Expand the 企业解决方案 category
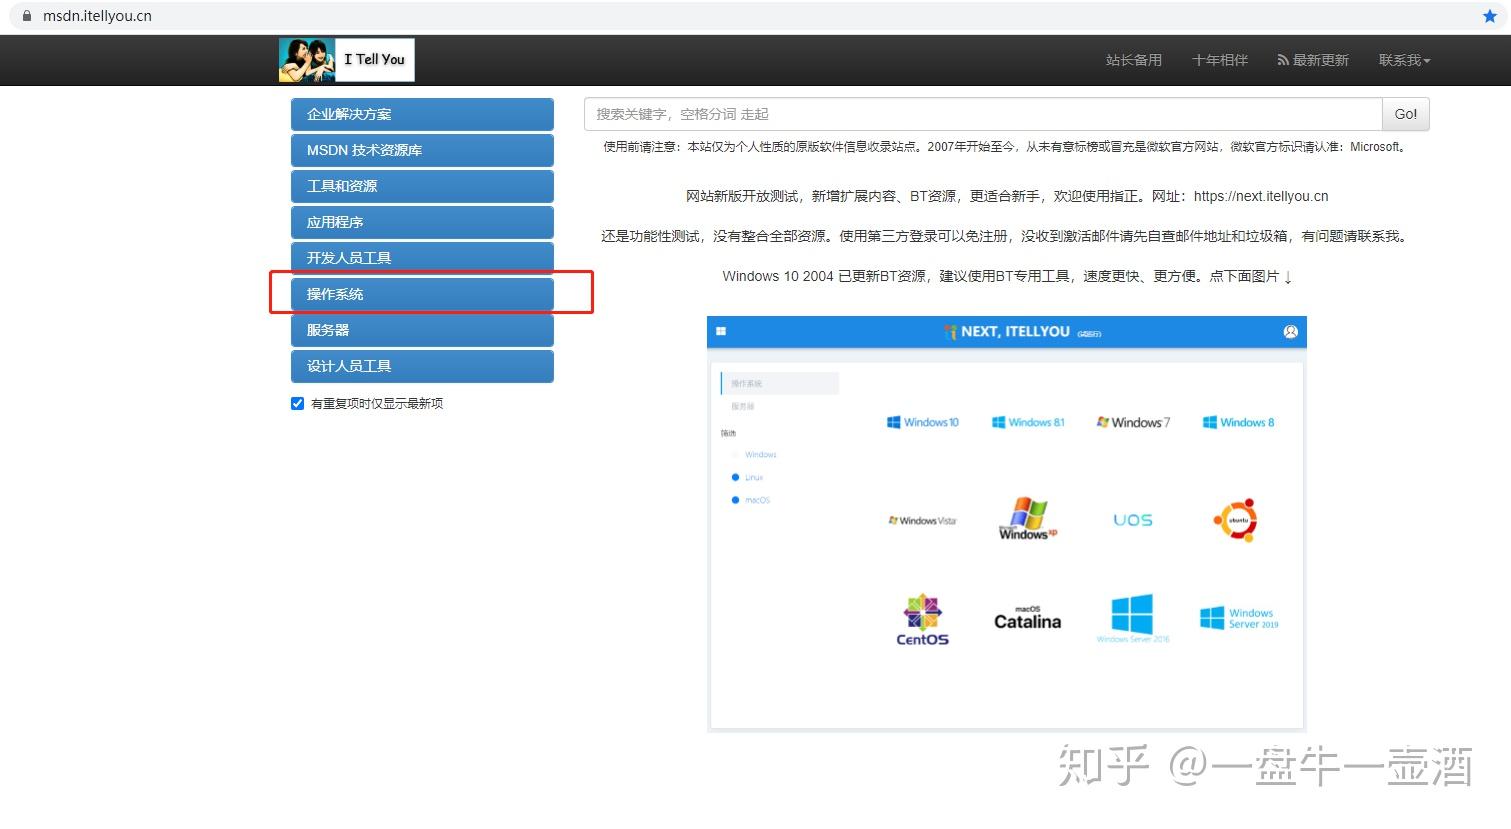1511x829 pixels. [422, 114]
